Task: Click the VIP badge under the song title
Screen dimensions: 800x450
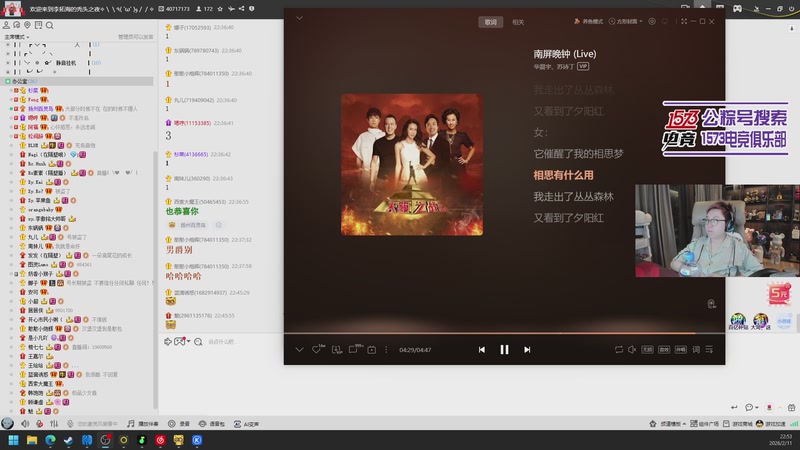Action: 583,66
